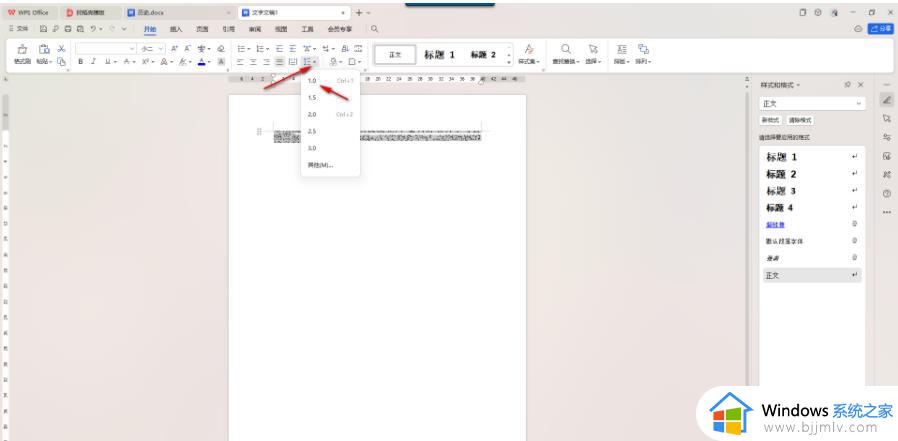Open the font size dropdown

click(161, 49)
